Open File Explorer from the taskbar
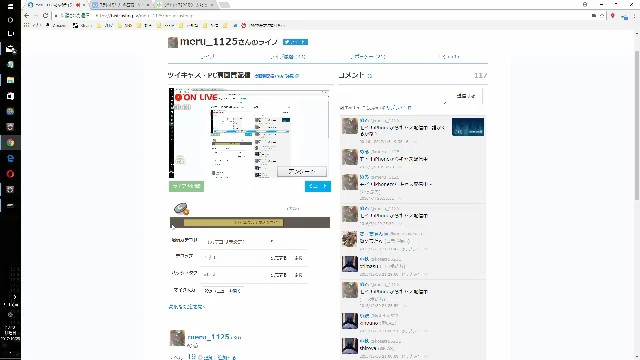This screenshot has width=640, height=360. point(10,80)
